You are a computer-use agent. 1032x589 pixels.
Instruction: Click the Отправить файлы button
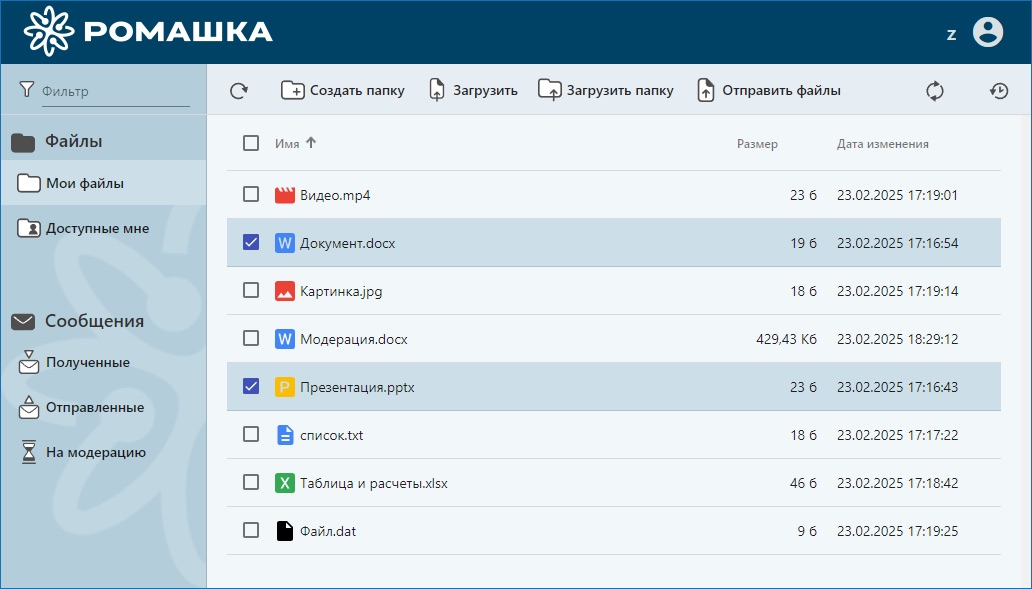pos(769,91)
